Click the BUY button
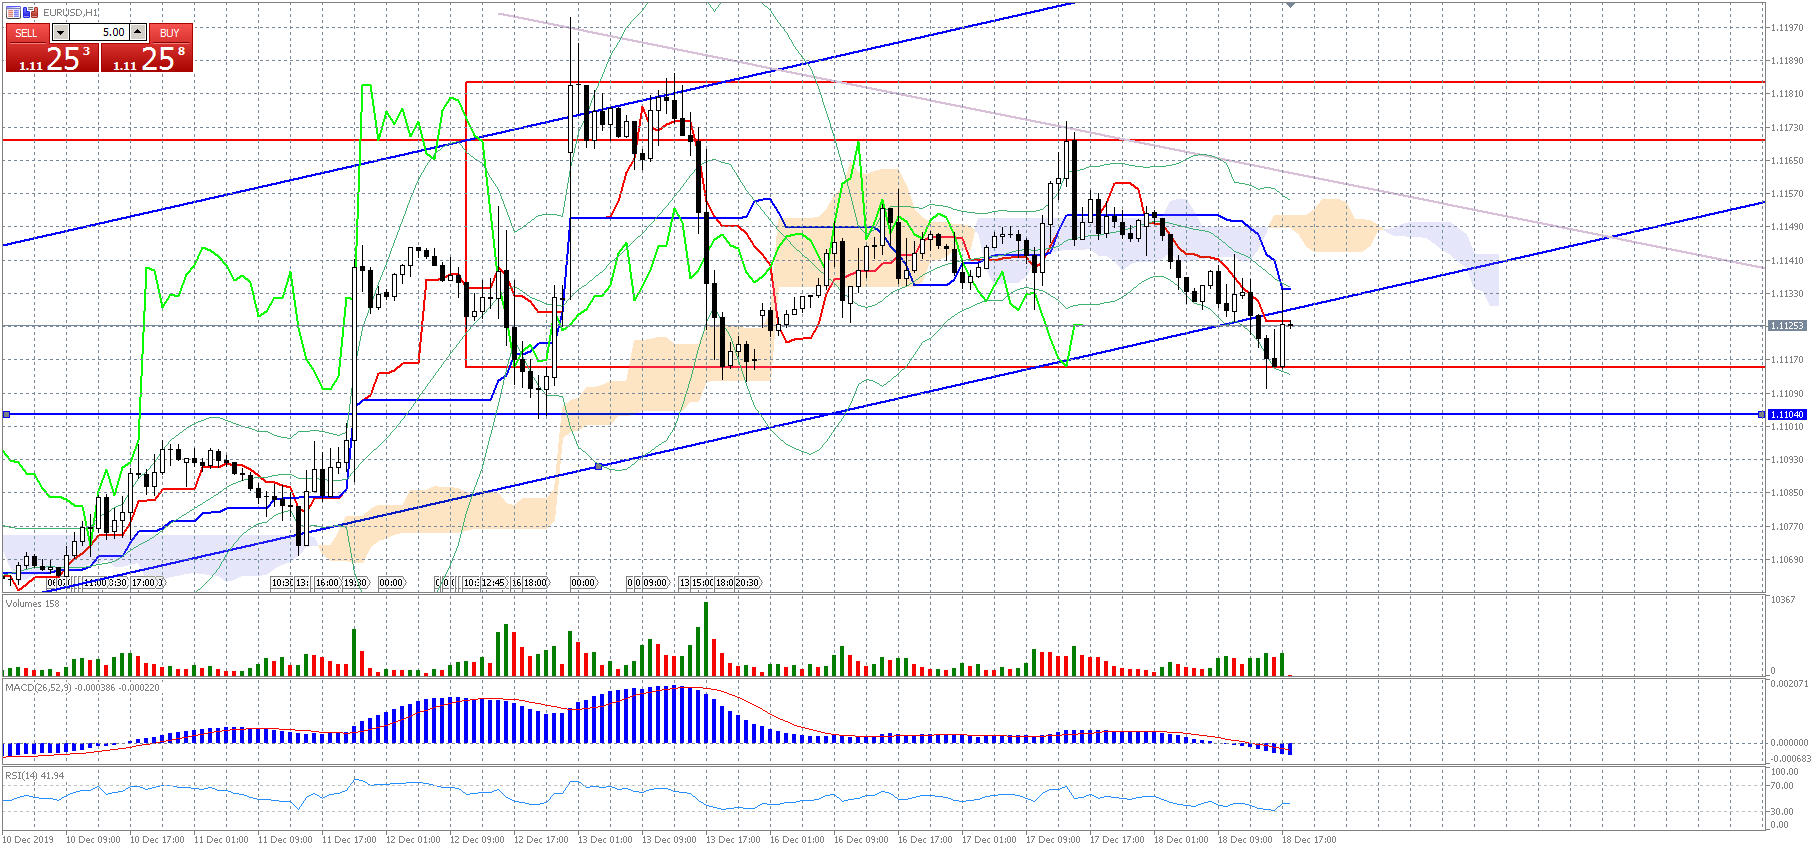This screenshot has height=851, width=1818. tap(170, 33)
